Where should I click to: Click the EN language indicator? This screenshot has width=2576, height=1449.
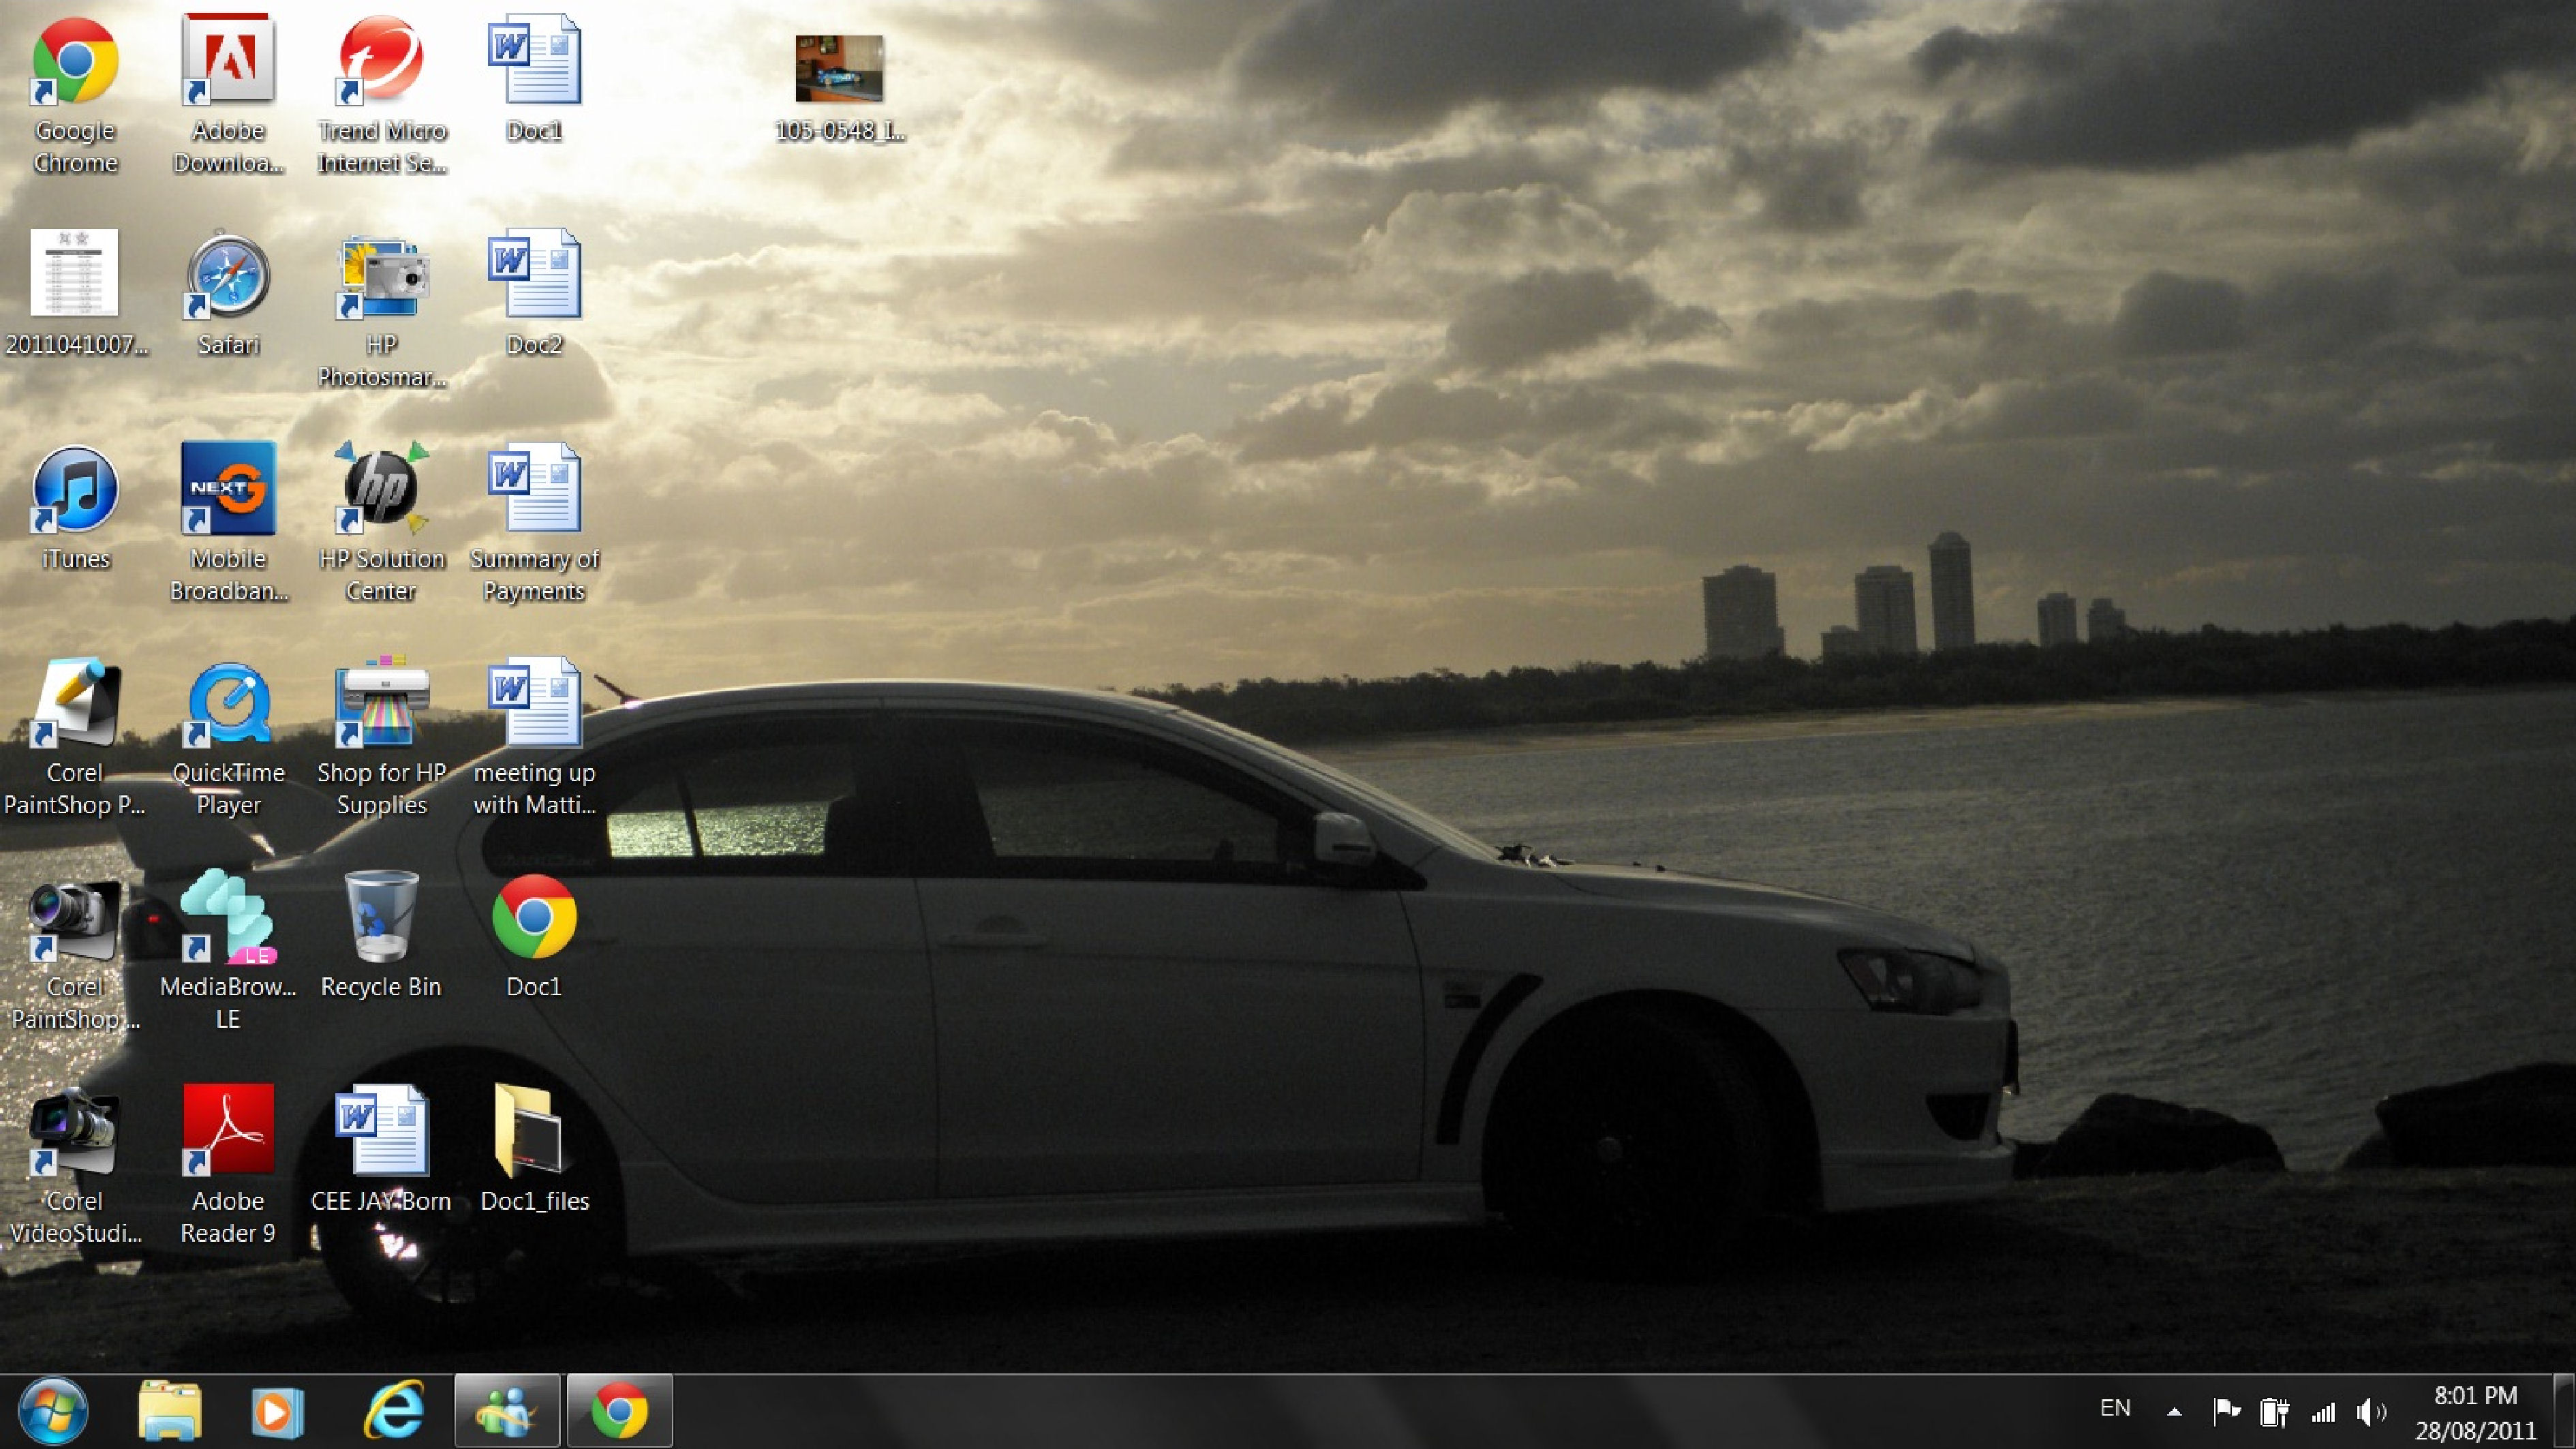pos(2115,1408)
